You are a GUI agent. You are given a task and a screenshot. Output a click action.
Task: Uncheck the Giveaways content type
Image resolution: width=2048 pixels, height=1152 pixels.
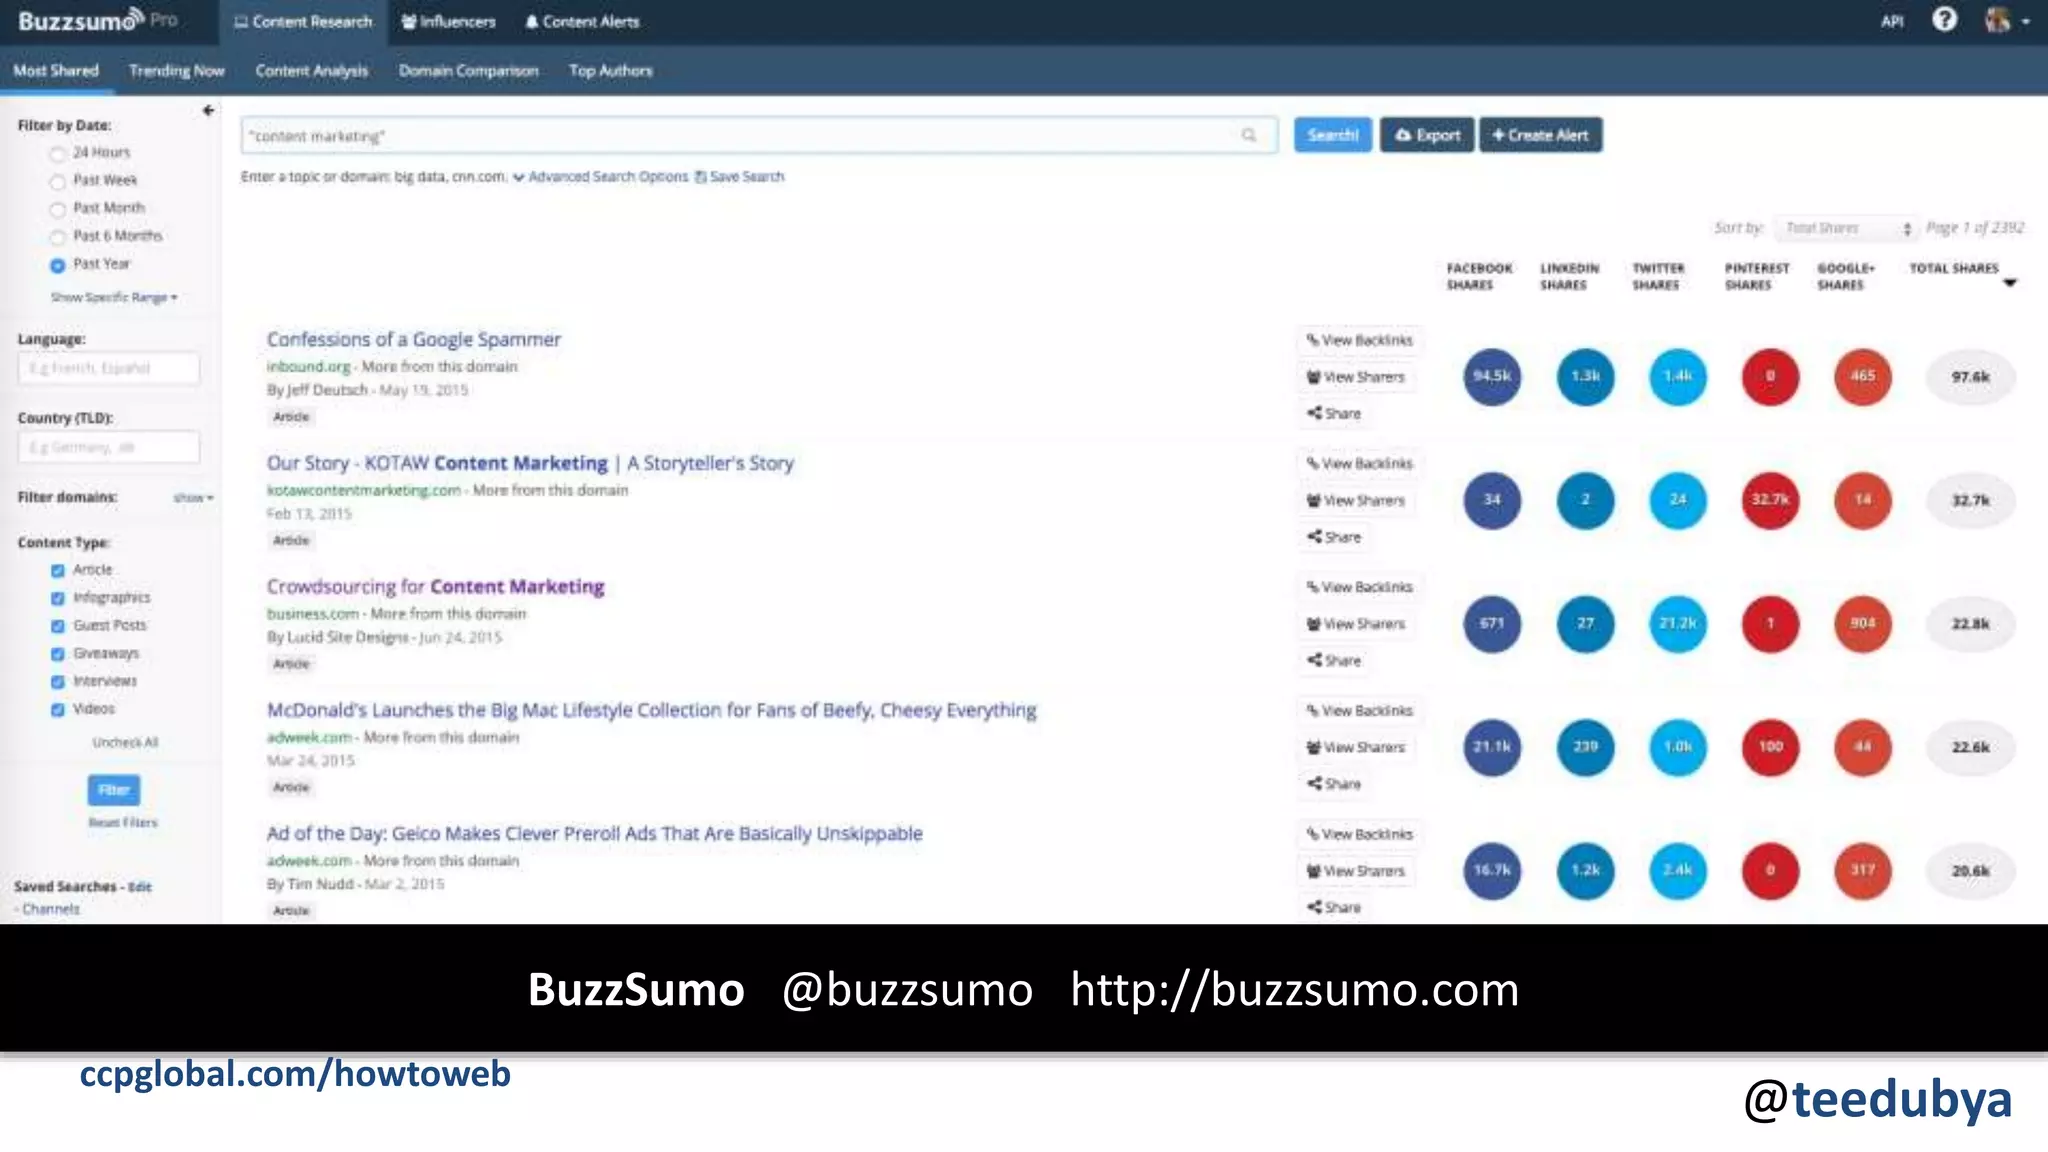coord(57,654)
